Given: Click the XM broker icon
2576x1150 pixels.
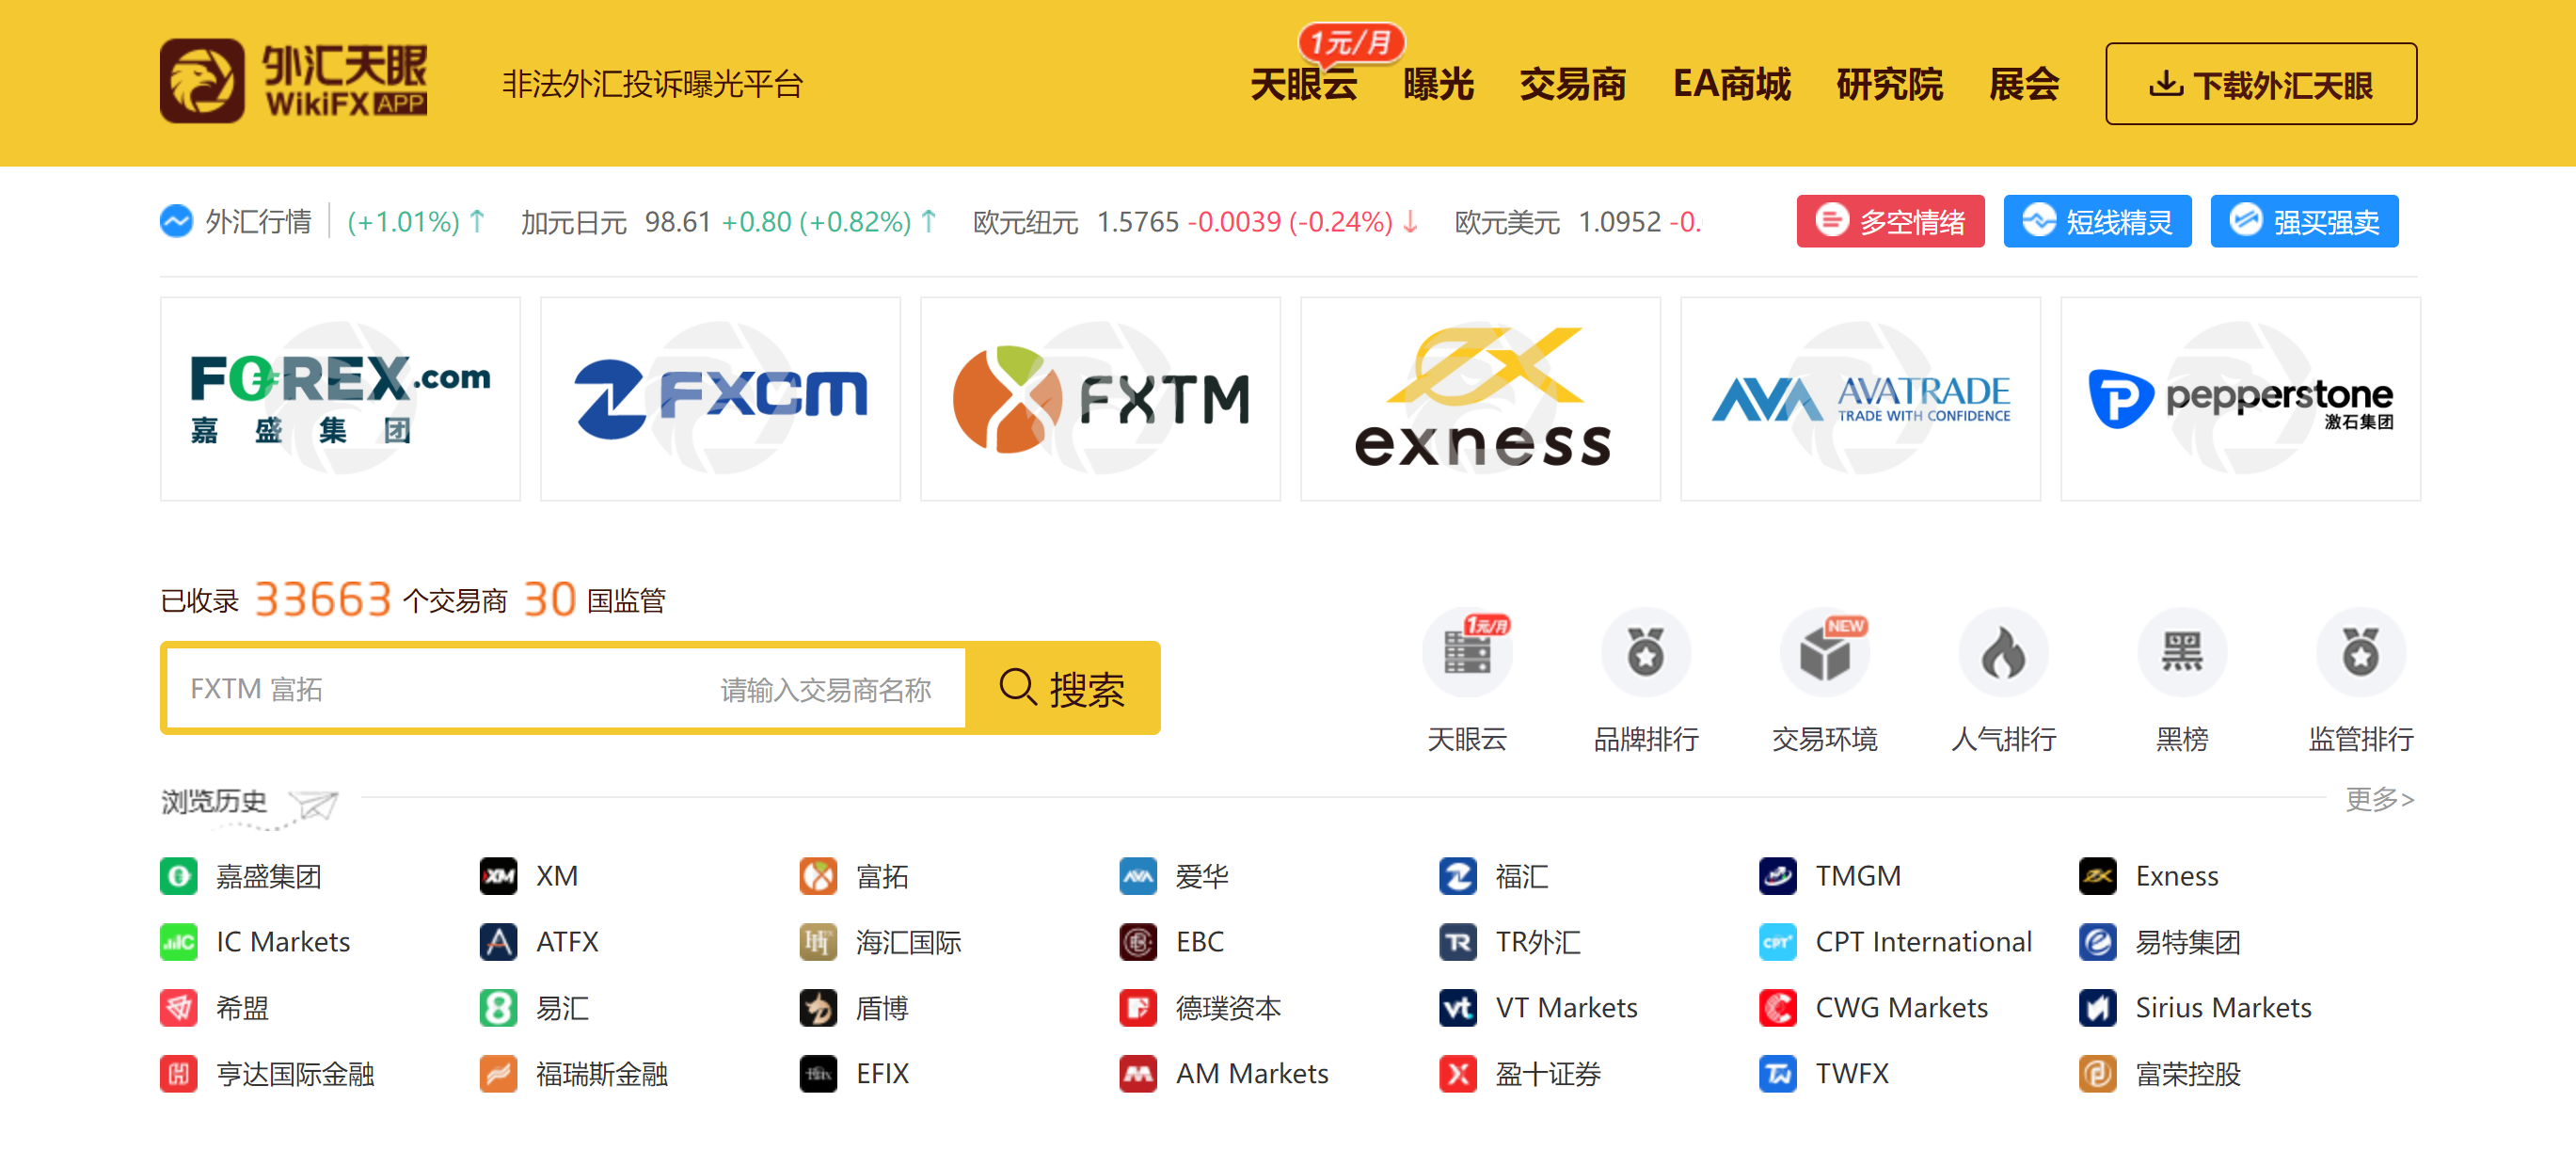Looking at the screenshot, I should point(498,876).
